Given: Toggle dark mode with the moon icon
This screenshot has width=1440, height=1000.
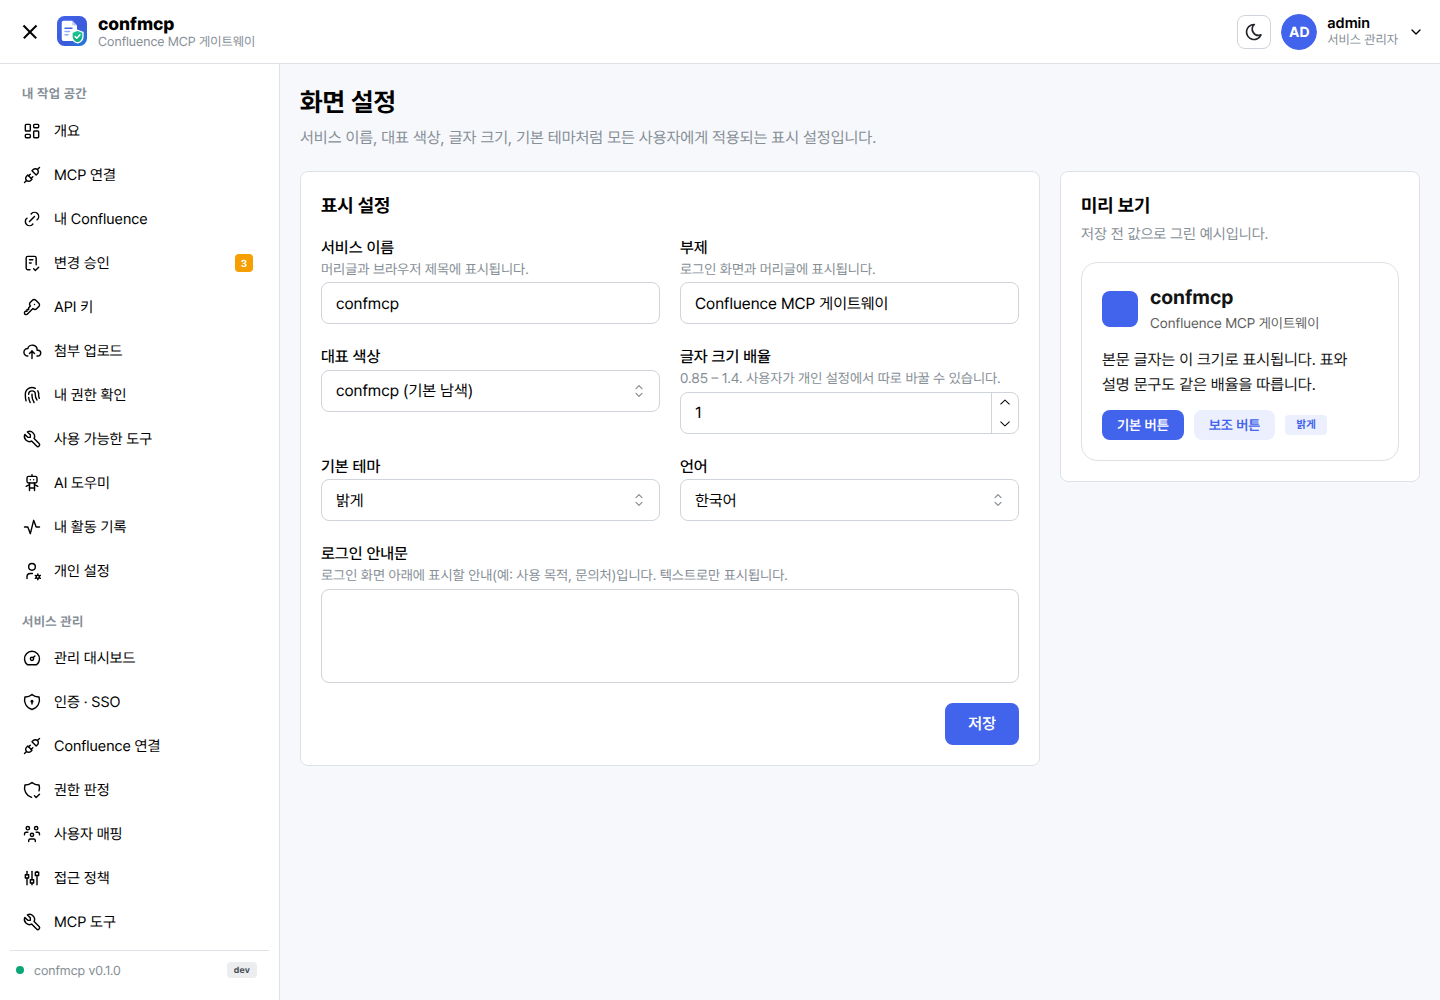Looking at the screenshot, I should point(1254,32).
